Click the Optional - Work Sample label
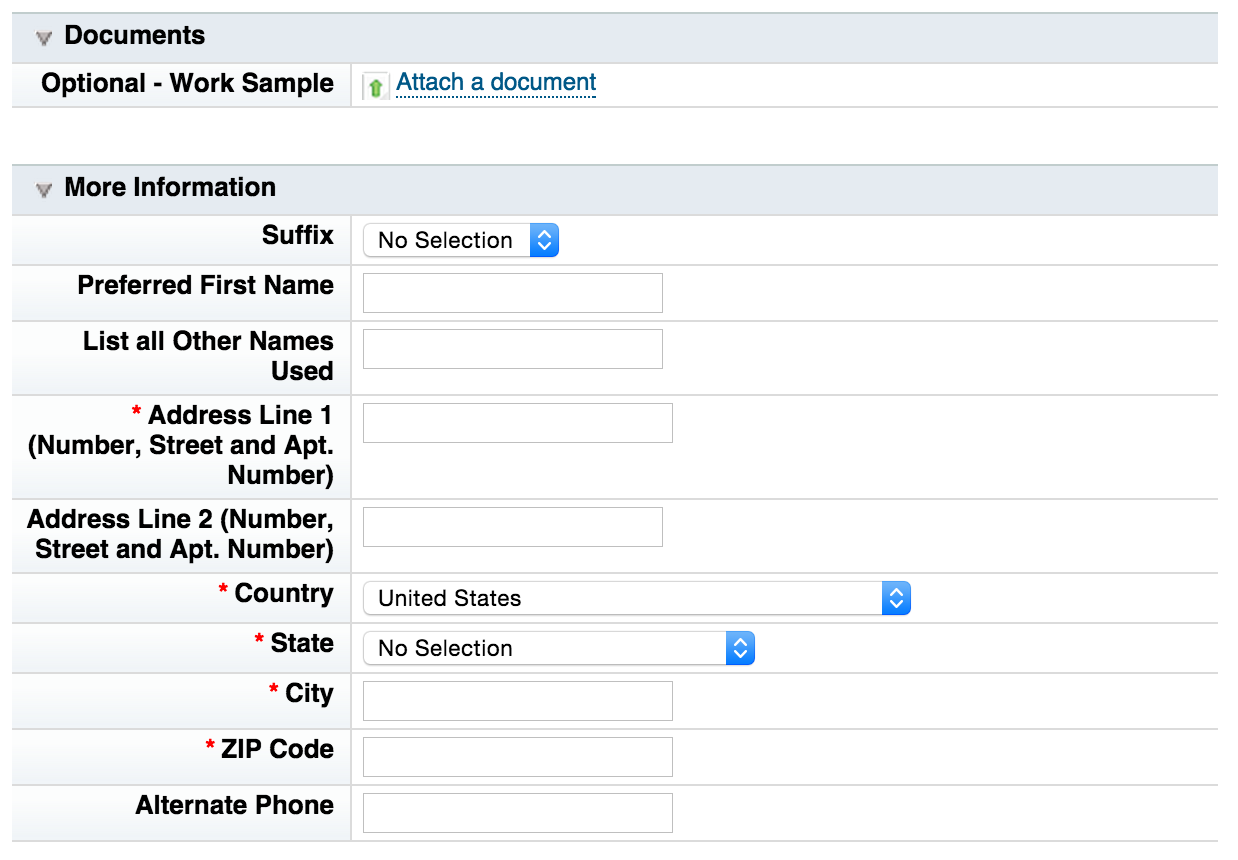 pyautogui.click(x=187, y=84)
